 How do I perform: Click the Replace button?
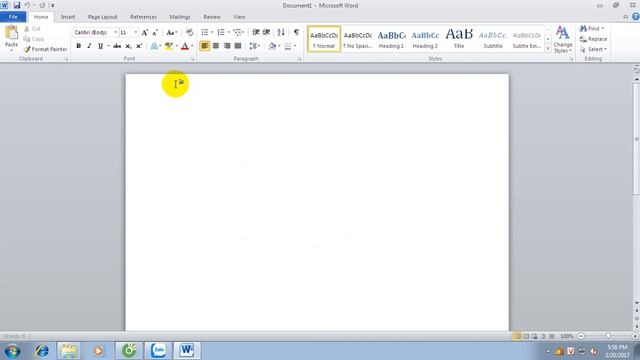(x=593, y=39)
